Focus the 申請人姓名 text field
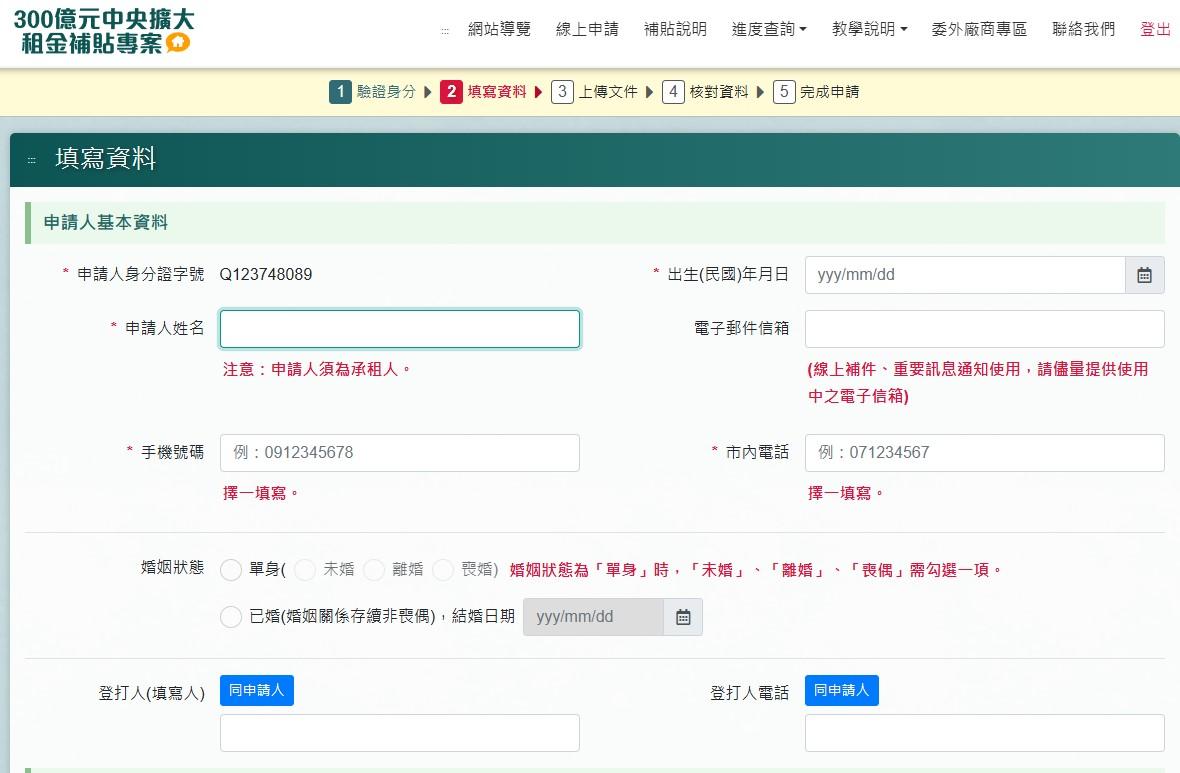The image size is (1180, 773). (400, 329)
